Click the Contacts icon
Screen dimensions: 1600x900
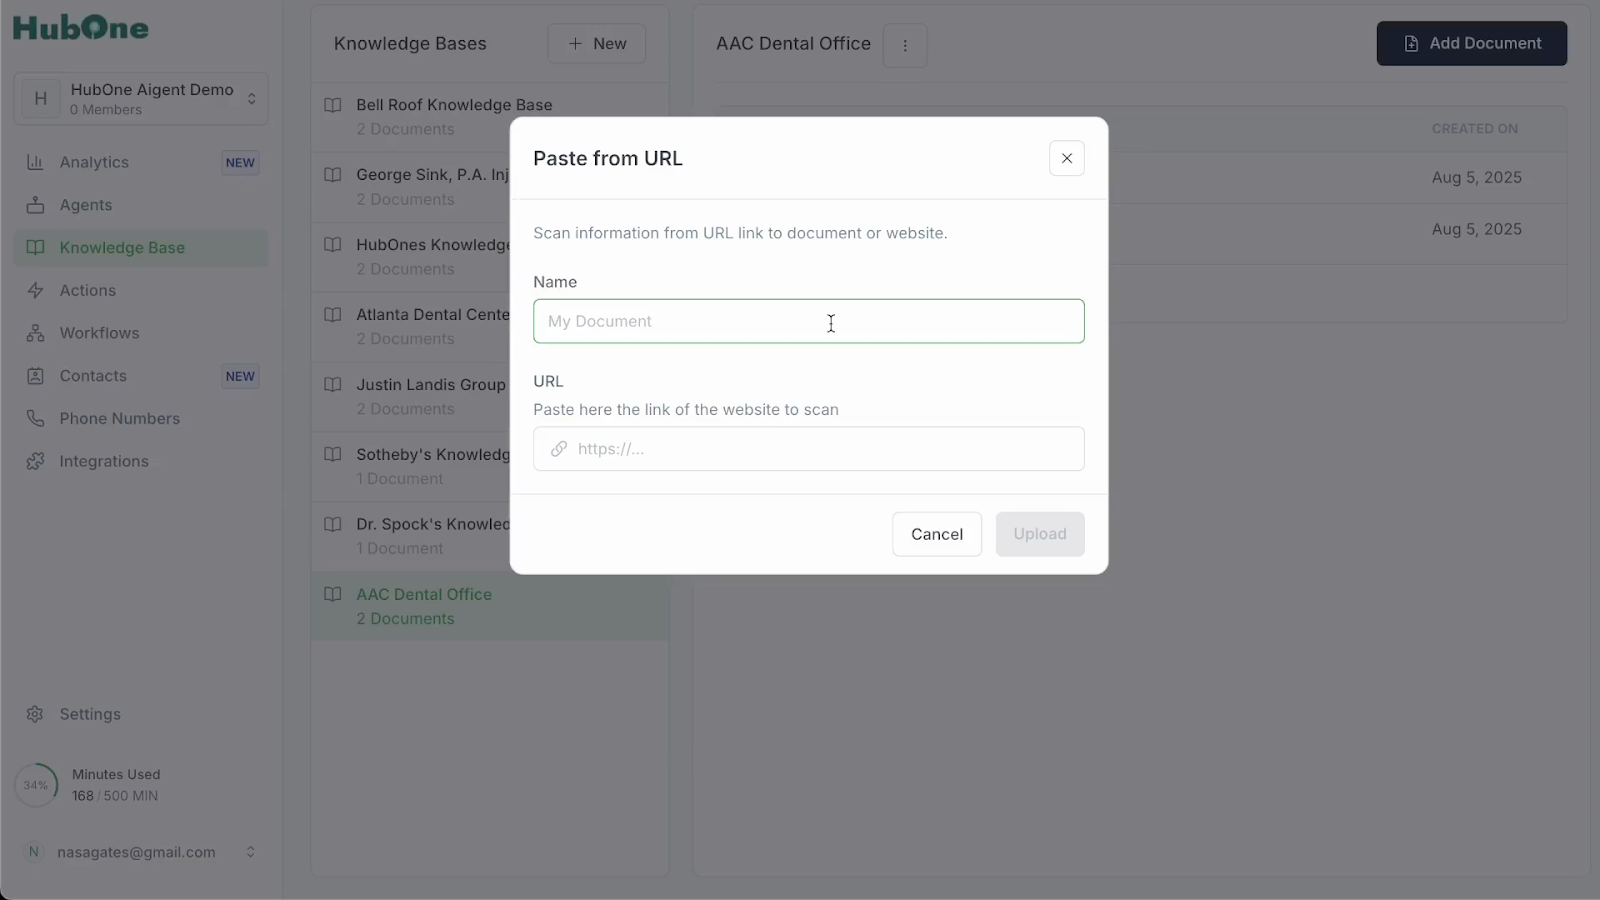36,376
